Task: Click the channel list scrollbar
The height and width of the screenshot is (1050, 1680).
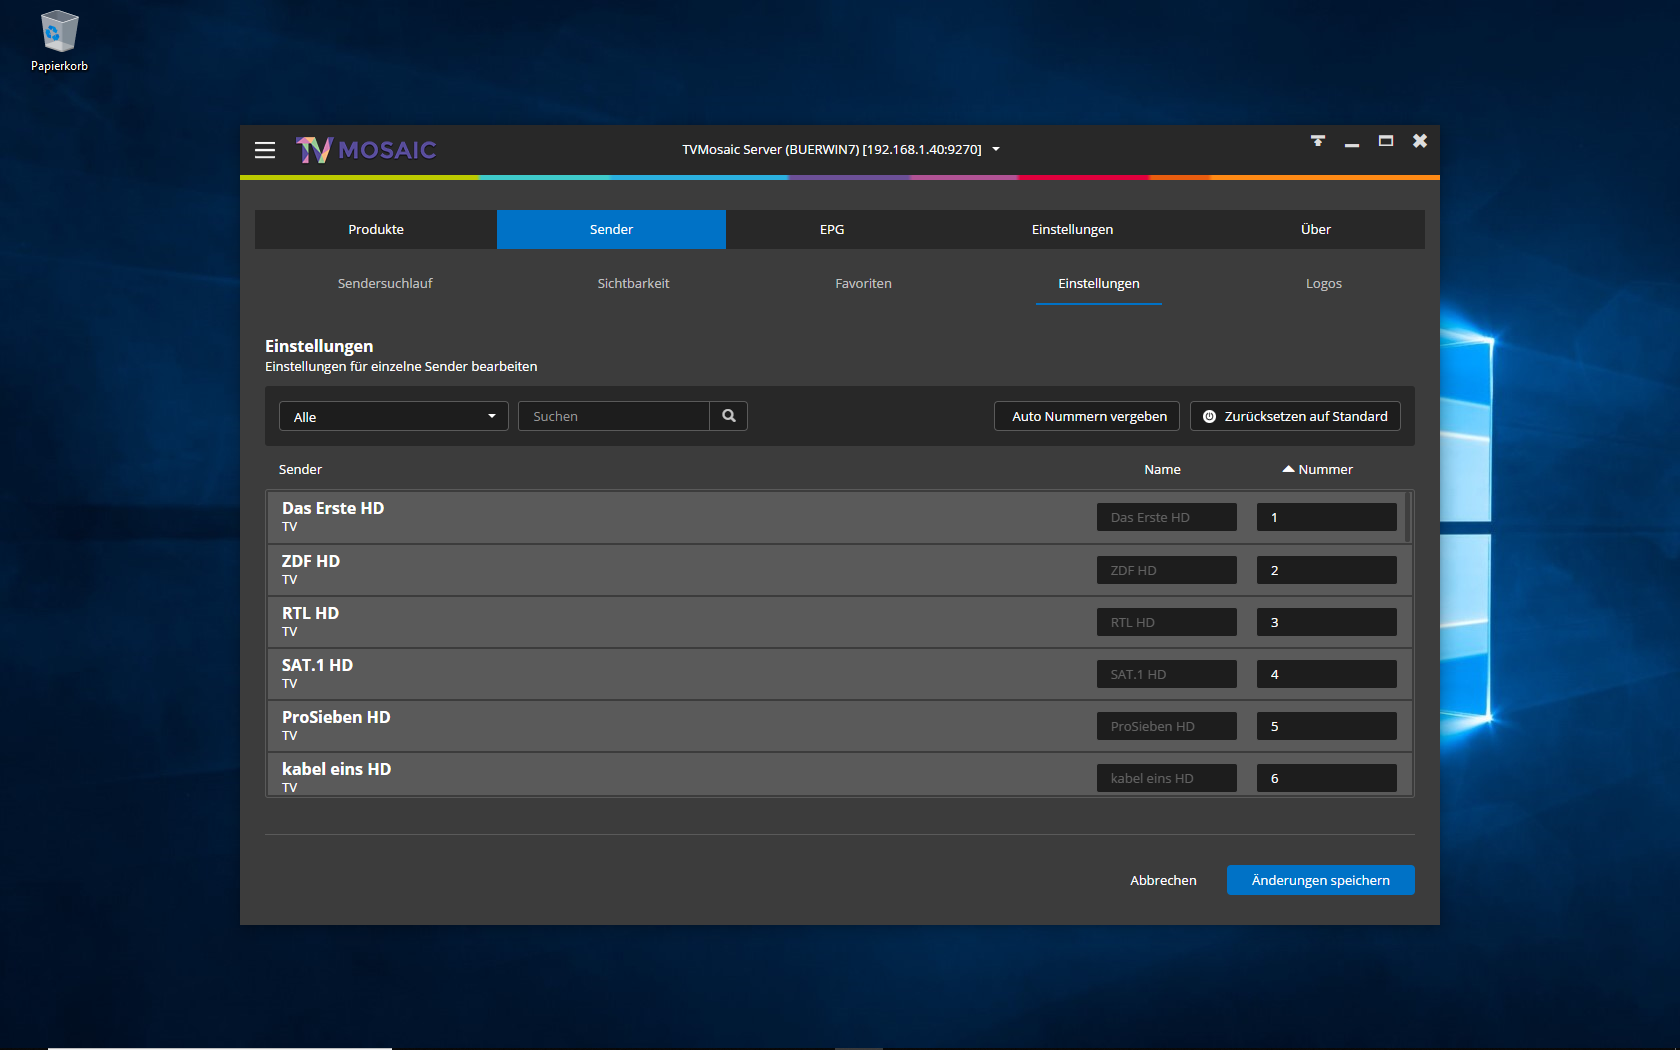Action: pyautogui.click(x=1409, y=517)
